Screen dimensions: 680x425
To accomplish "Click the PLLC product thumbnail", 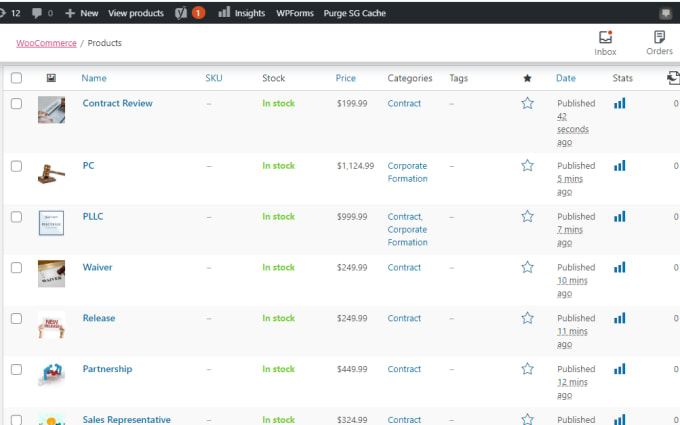I will pos(51,223).
